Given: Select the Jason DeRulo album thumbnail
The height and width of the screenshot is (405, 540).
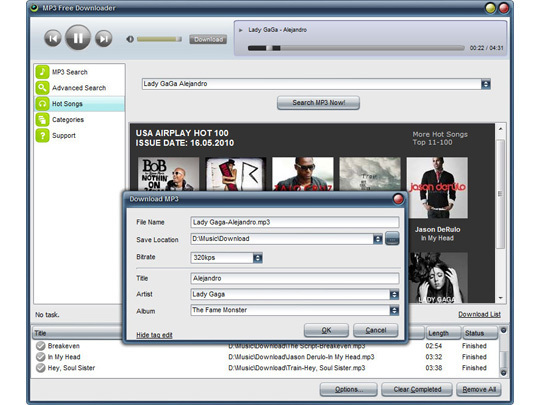Looking at the screenshot, I should tap(437, 188).
